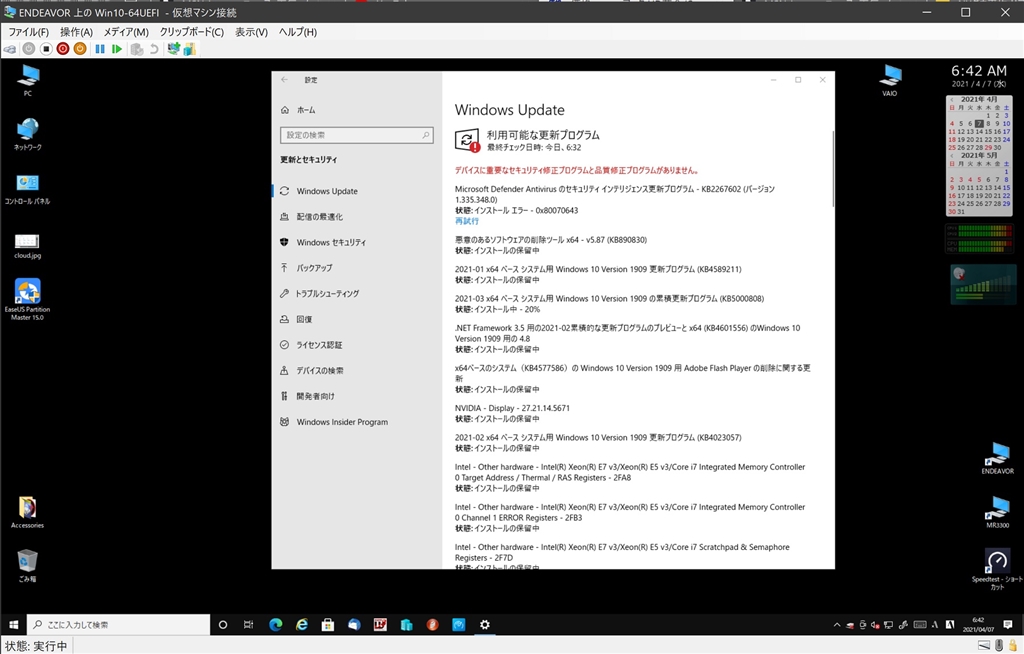Send Ctrl+Alt+Del via the VM toolbar icon
The image size is (1024, 654).
(x=10, y=49)
